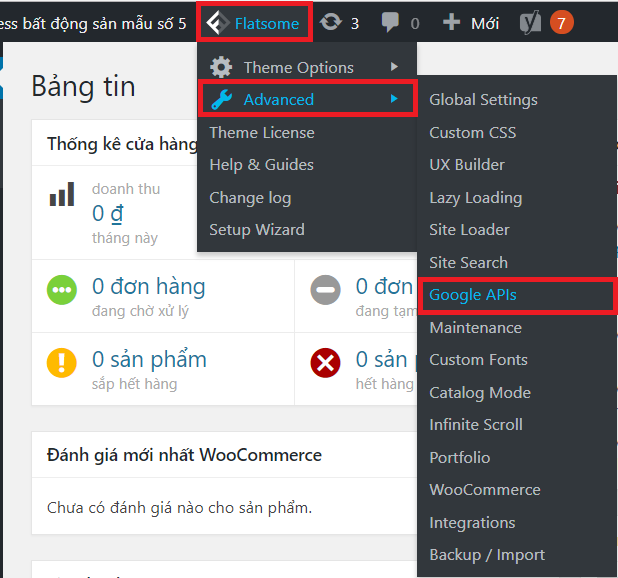Click the Thống kê cửa hàng widget header

coord(122,144)
